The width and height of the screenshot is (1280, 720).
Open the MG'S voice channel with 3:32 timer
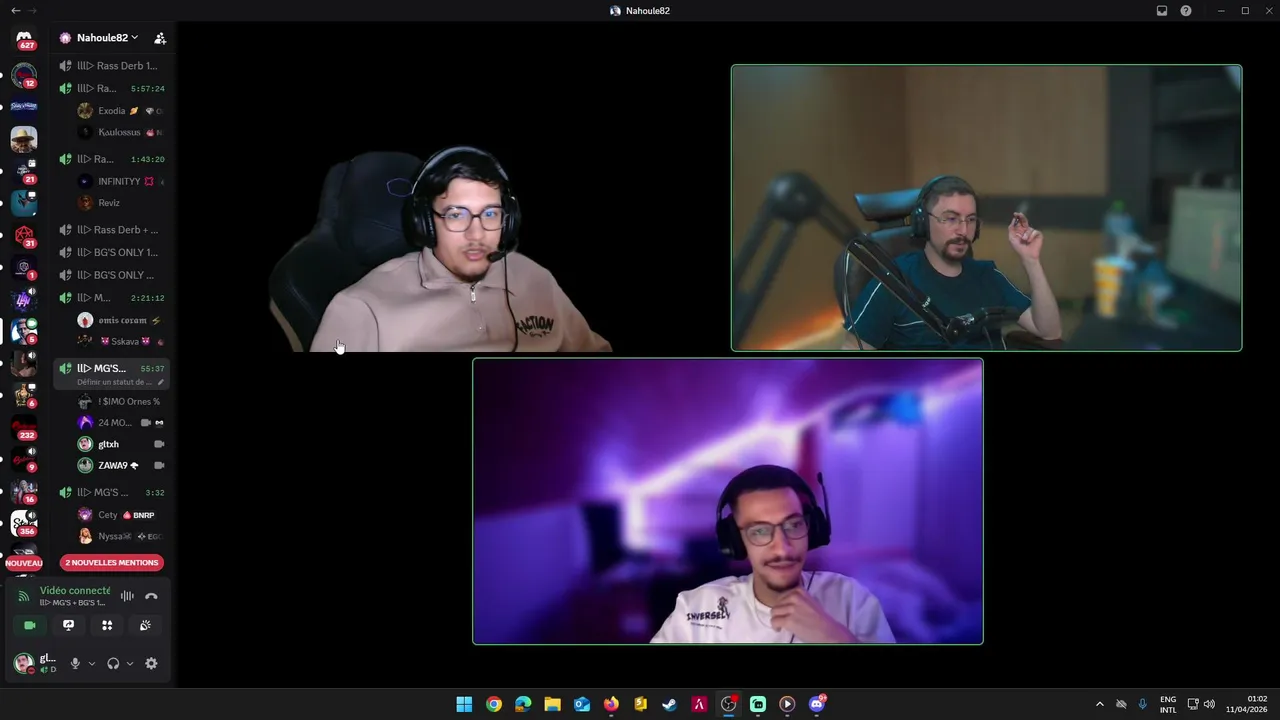(112, 492)
